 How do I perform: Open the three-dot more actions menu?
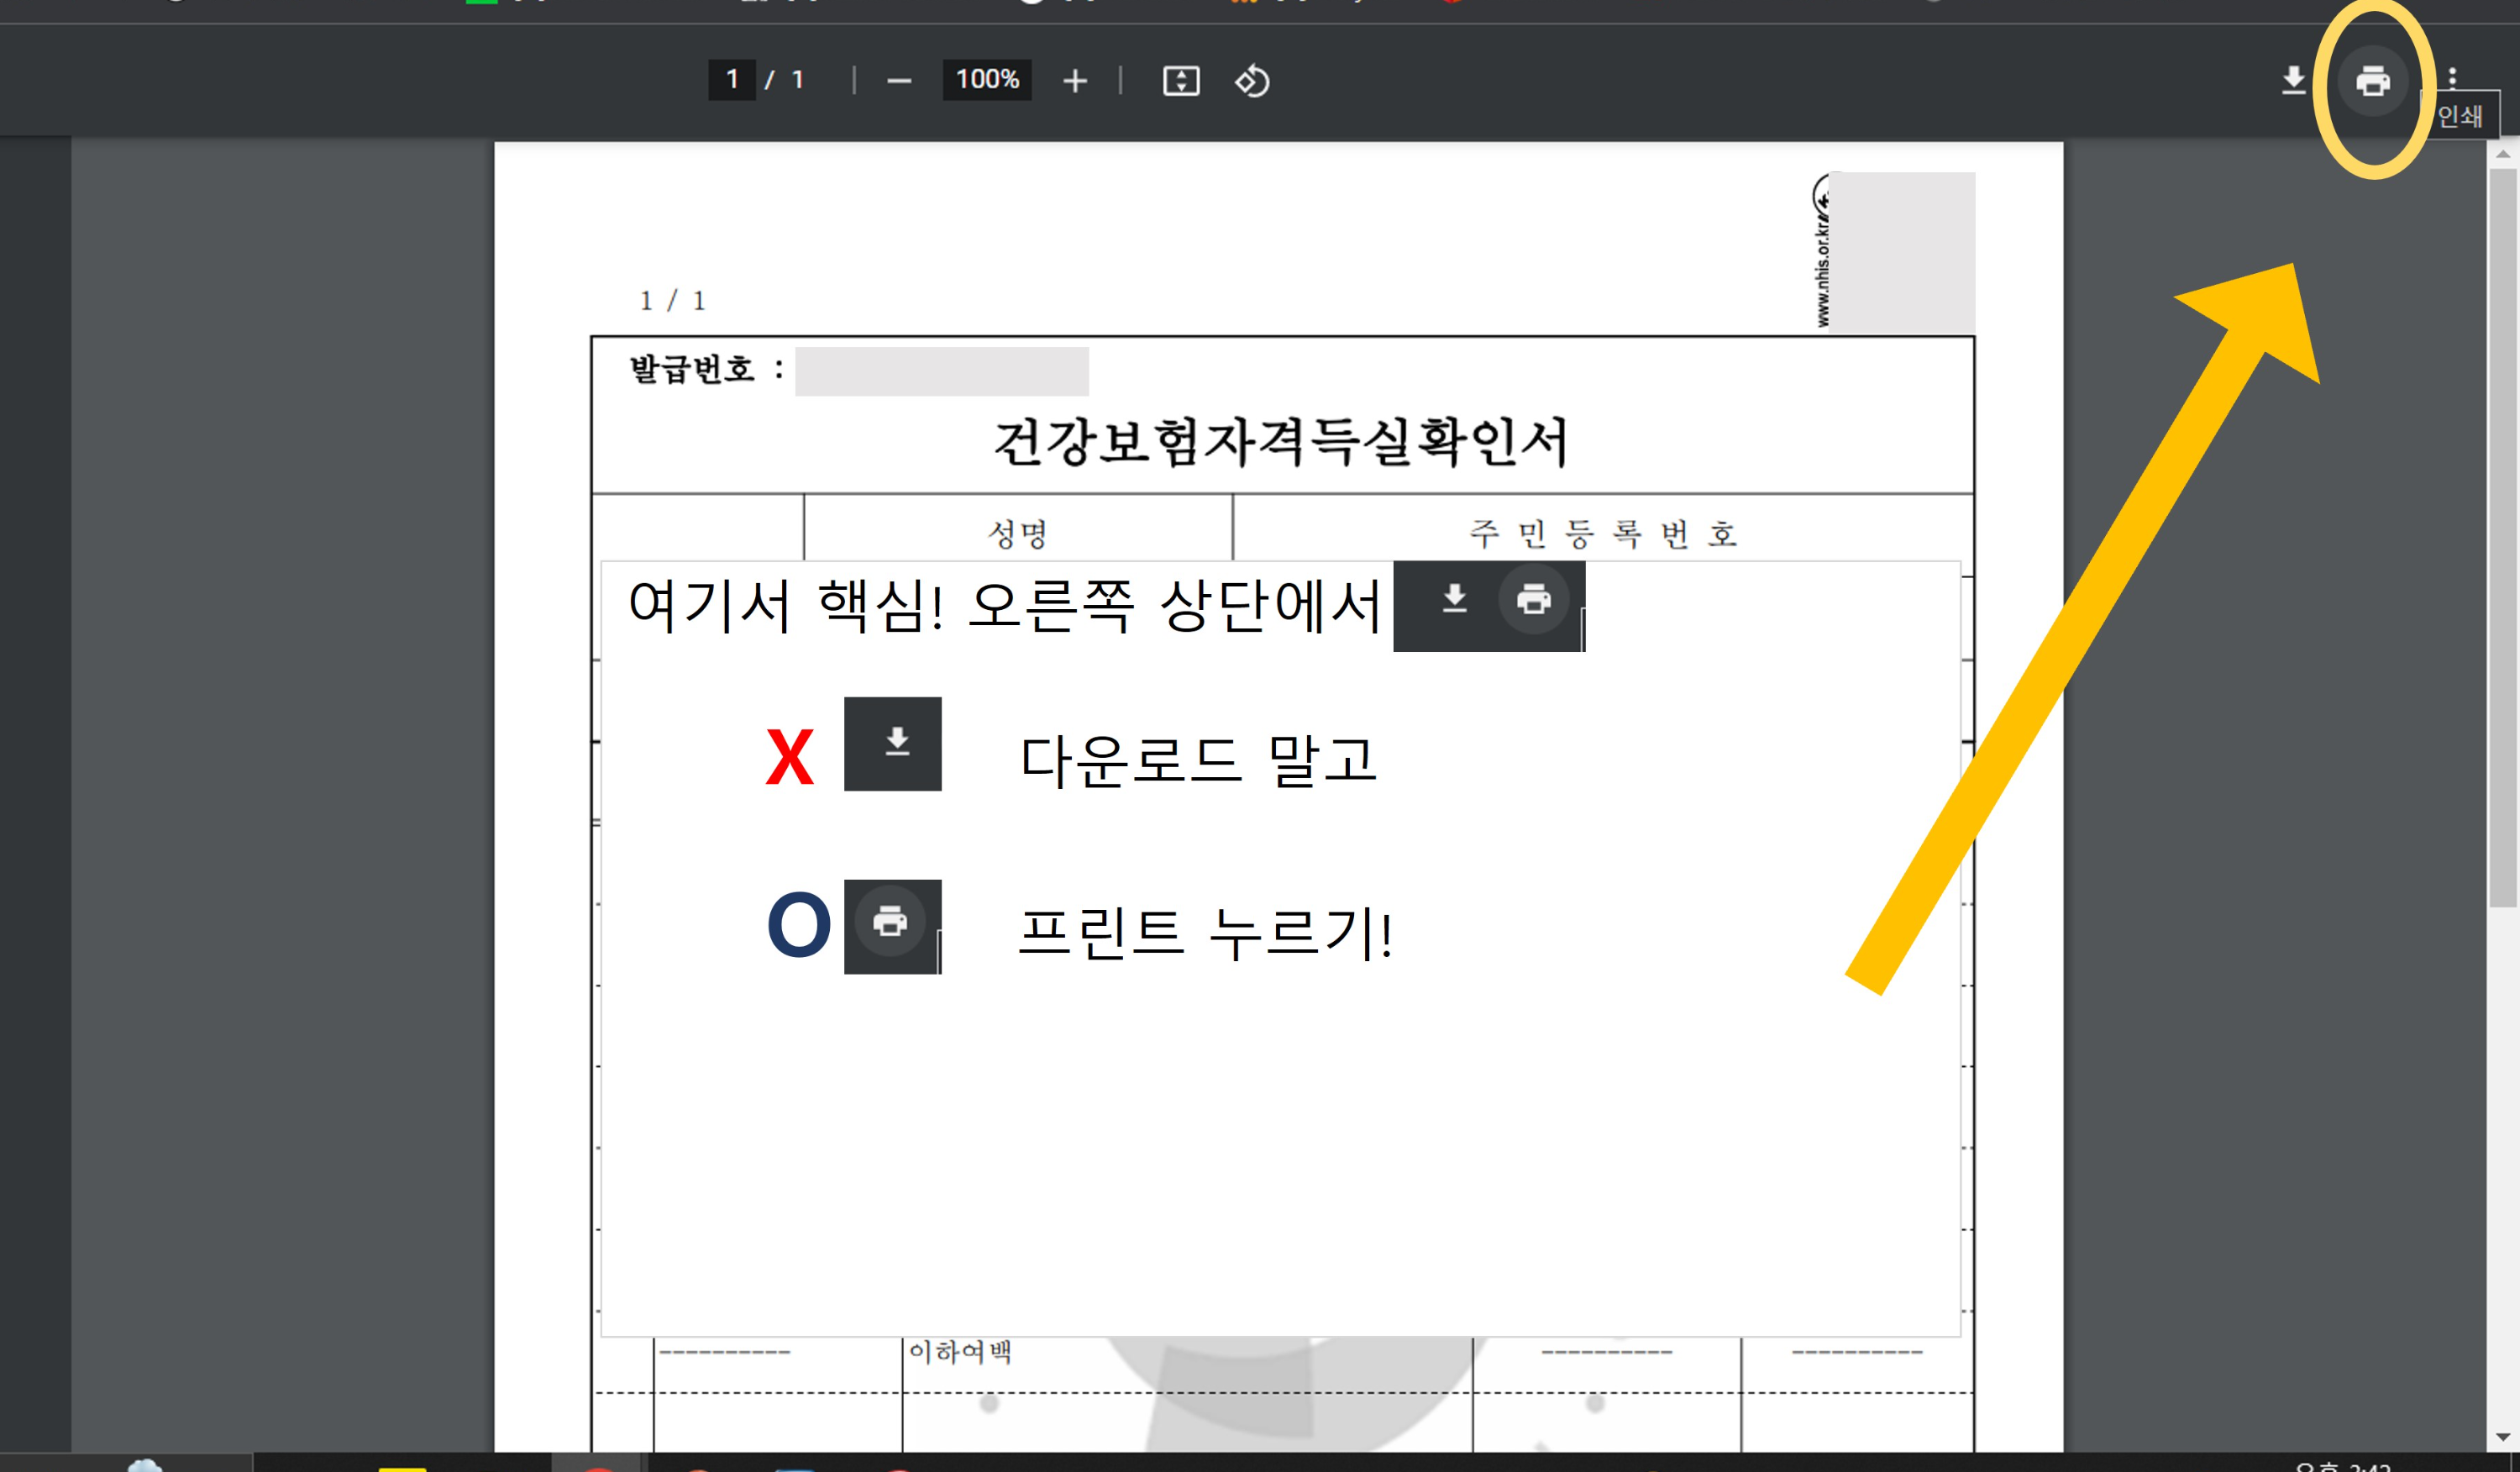click(x=2452, y=78)
